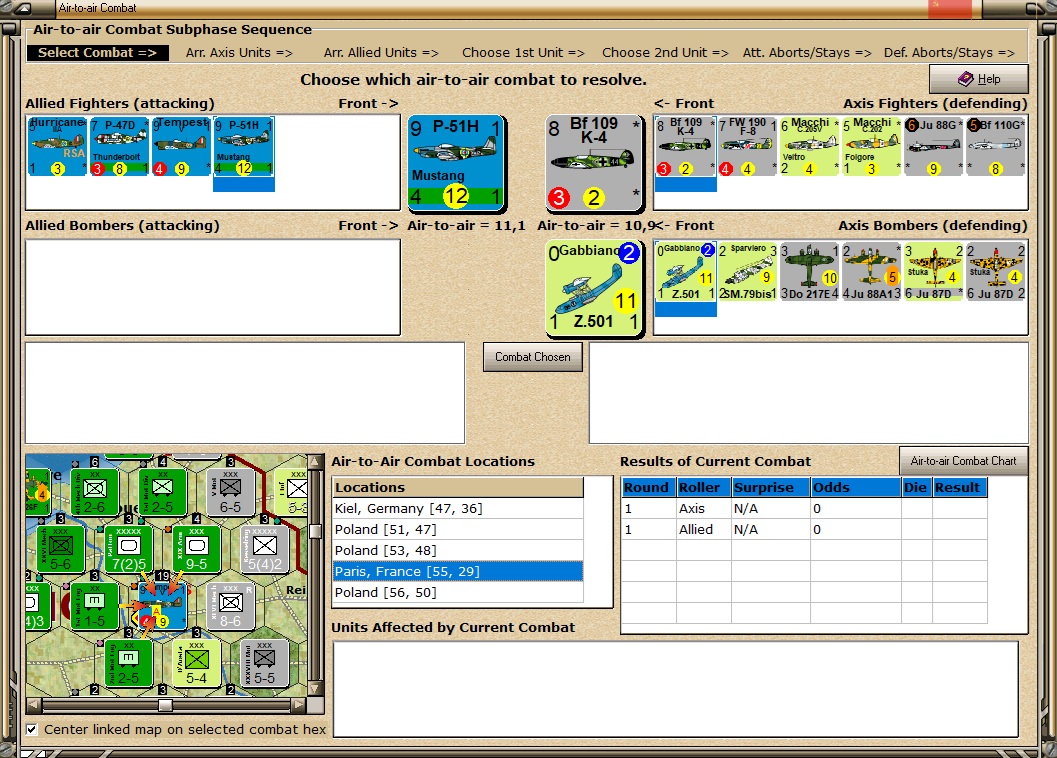This screenshot has height=758, width=1057.
Task: Click the 9-5 green army unit on map
Action: pyautogui.click(x=196, y=549)
